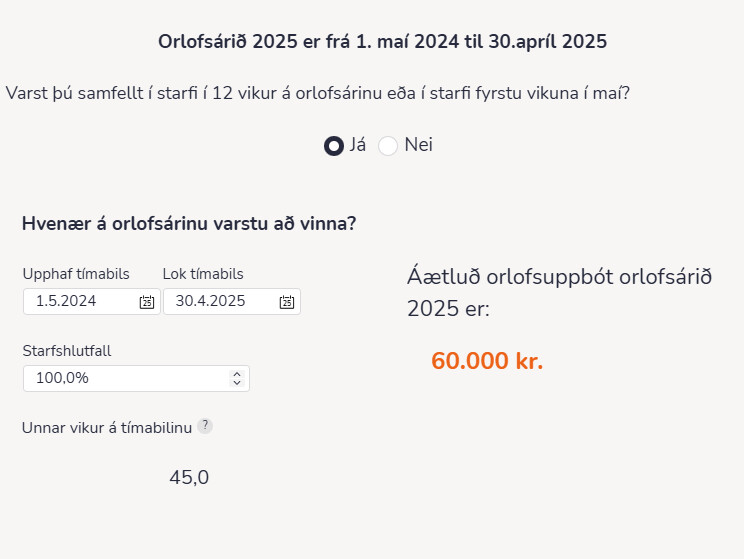Open the calendar picker for Upphaf tímabils
Viewport: 744px width, 559px height.
[147, 302]
